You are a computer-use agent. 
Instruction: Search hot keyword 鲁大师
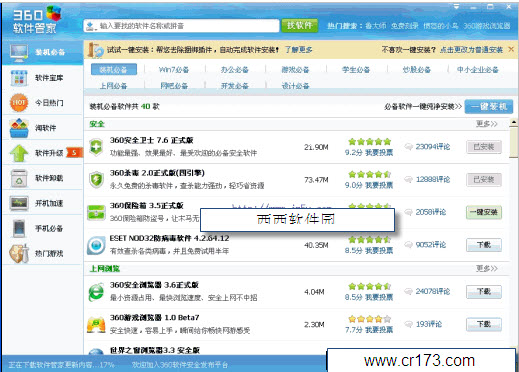pos(375,26)
